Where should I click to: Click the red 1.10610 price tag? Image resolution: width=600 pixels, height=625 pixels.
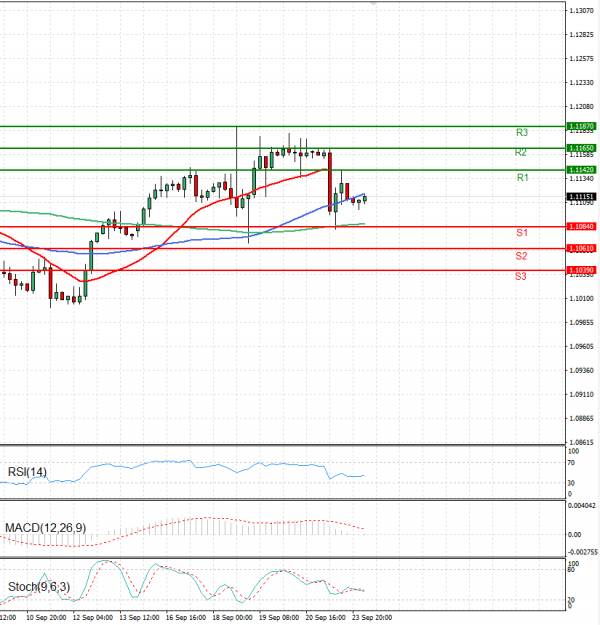582,248
